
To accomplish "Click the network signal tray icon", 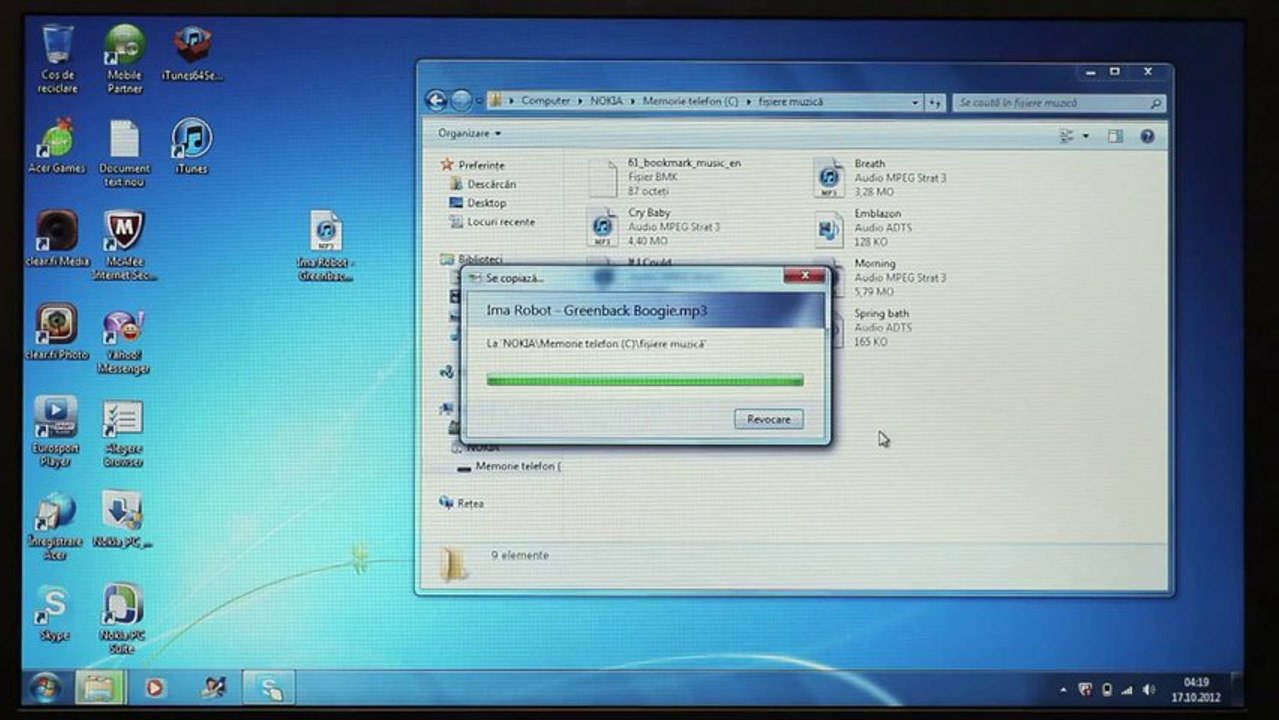I will [1127, 690].
